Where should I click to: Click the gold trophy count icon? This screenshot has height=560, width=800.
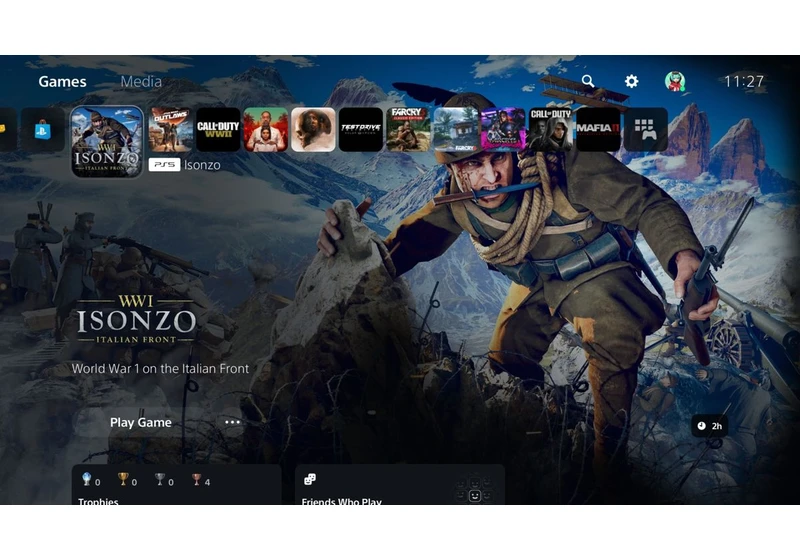tap(123, 479)
